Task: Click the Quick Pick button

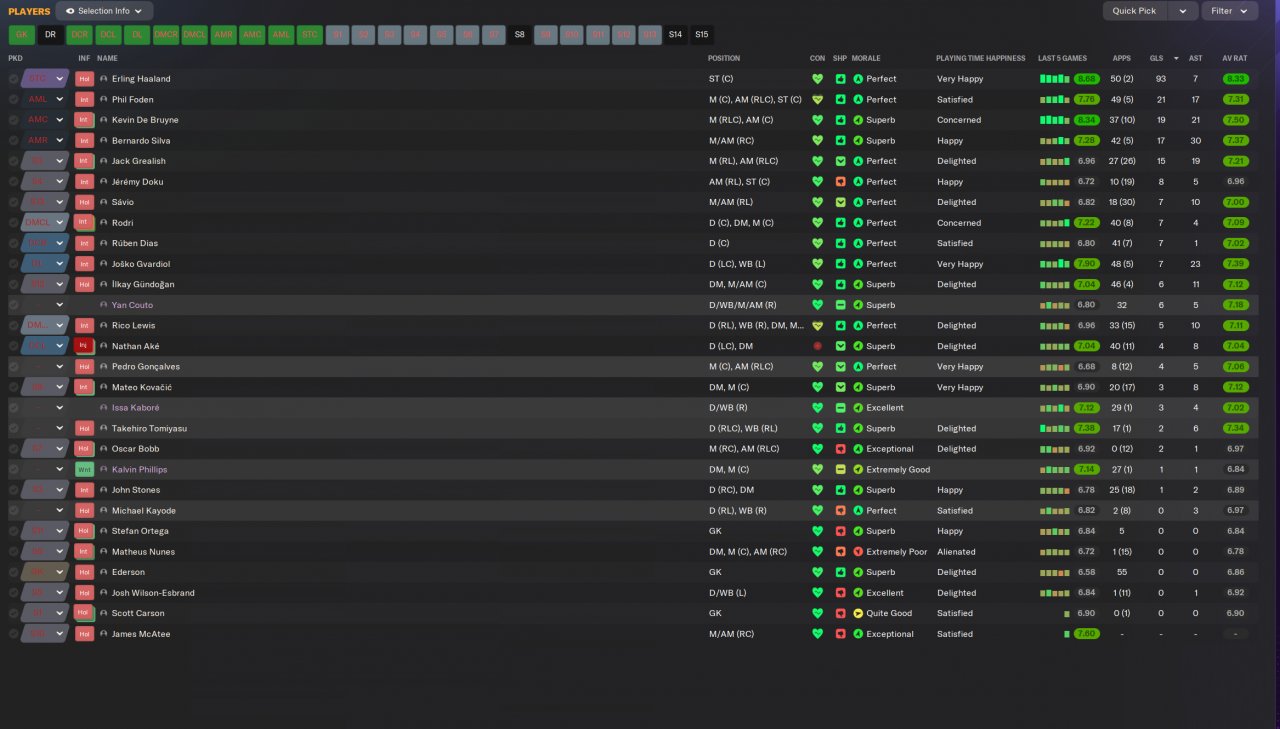Action: (x=1136, y=11)
